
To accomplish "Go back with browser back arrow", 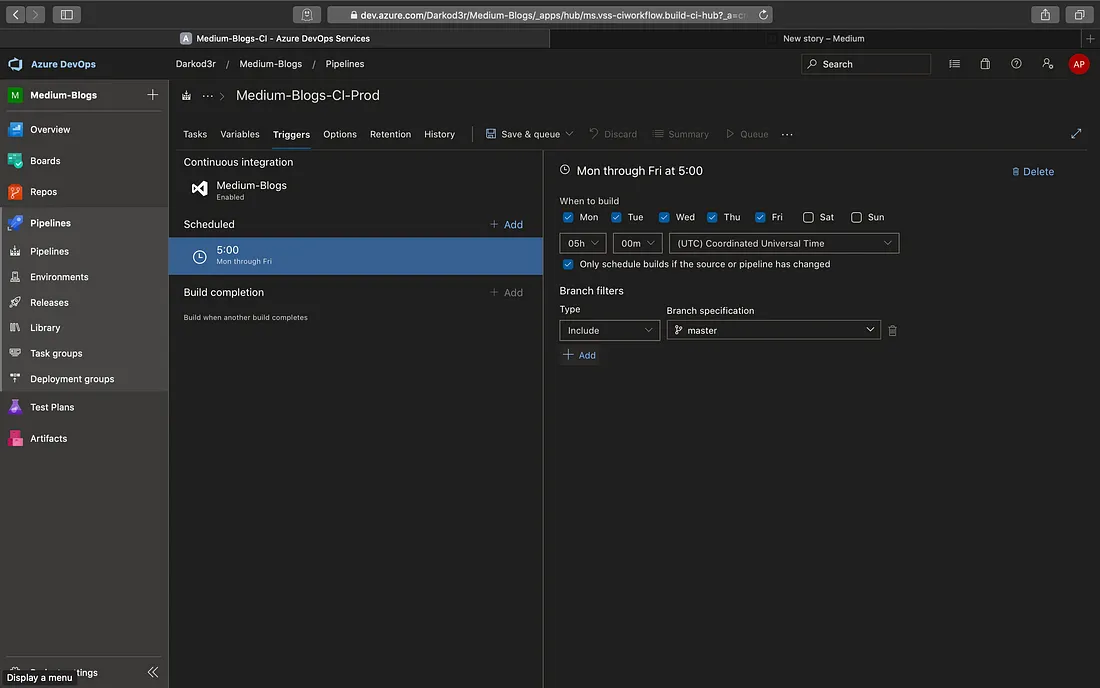I will [x=15, y=15].
